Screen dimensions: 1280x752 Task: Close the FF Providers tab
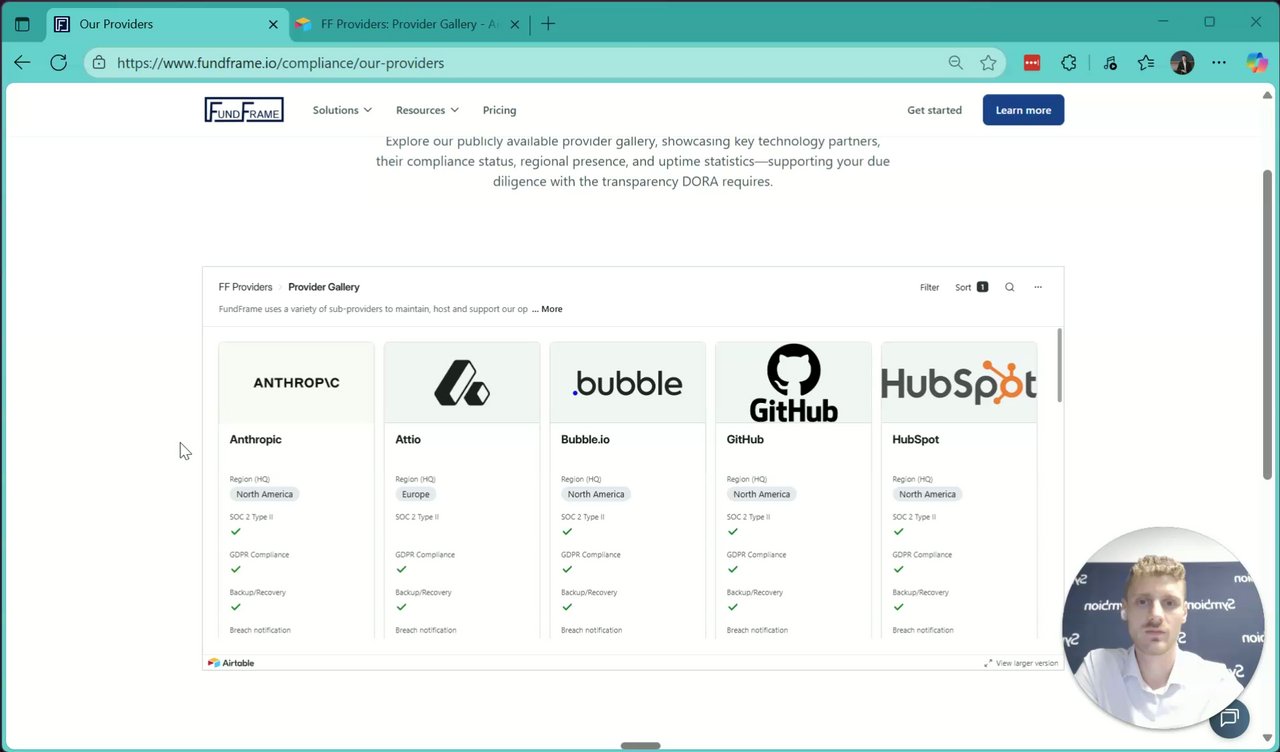515,24
